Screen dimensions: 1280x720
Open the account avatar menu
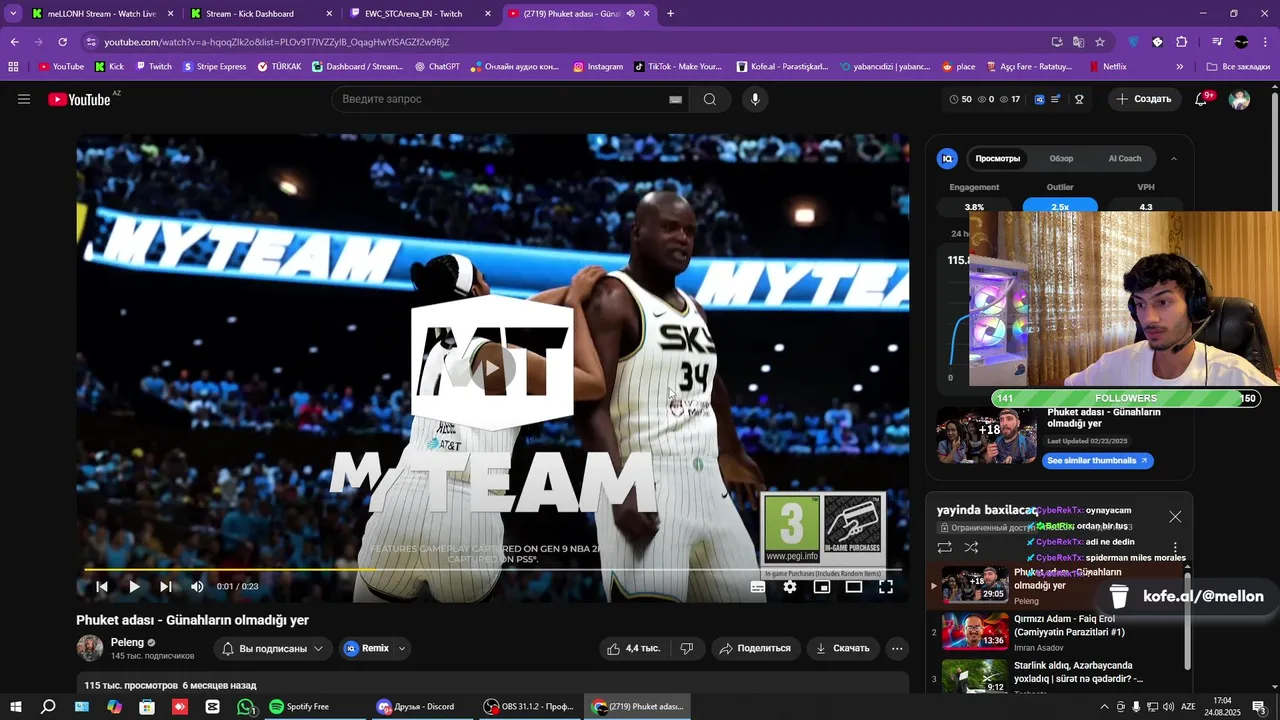(x=1239, y=99)
